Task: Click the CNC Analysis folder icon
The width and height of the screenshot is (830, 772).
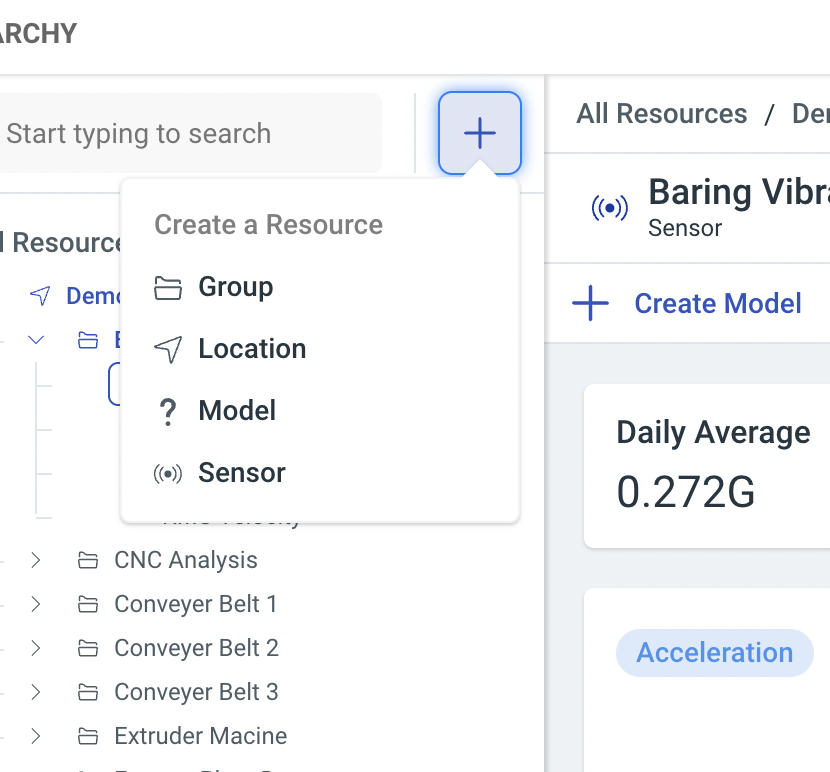Action: coord(88,560)
